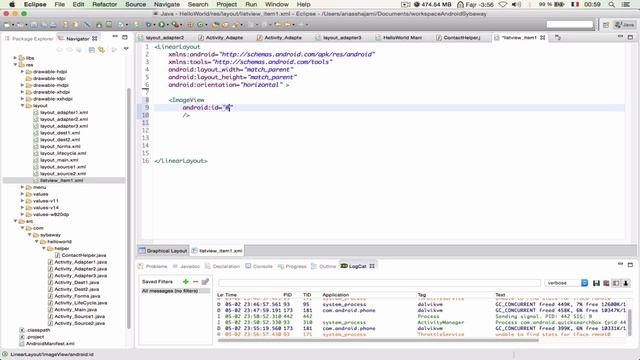Click the green Run button in toolbar
The height and width of the screenshot is (360, 640).
pos(162,25)
